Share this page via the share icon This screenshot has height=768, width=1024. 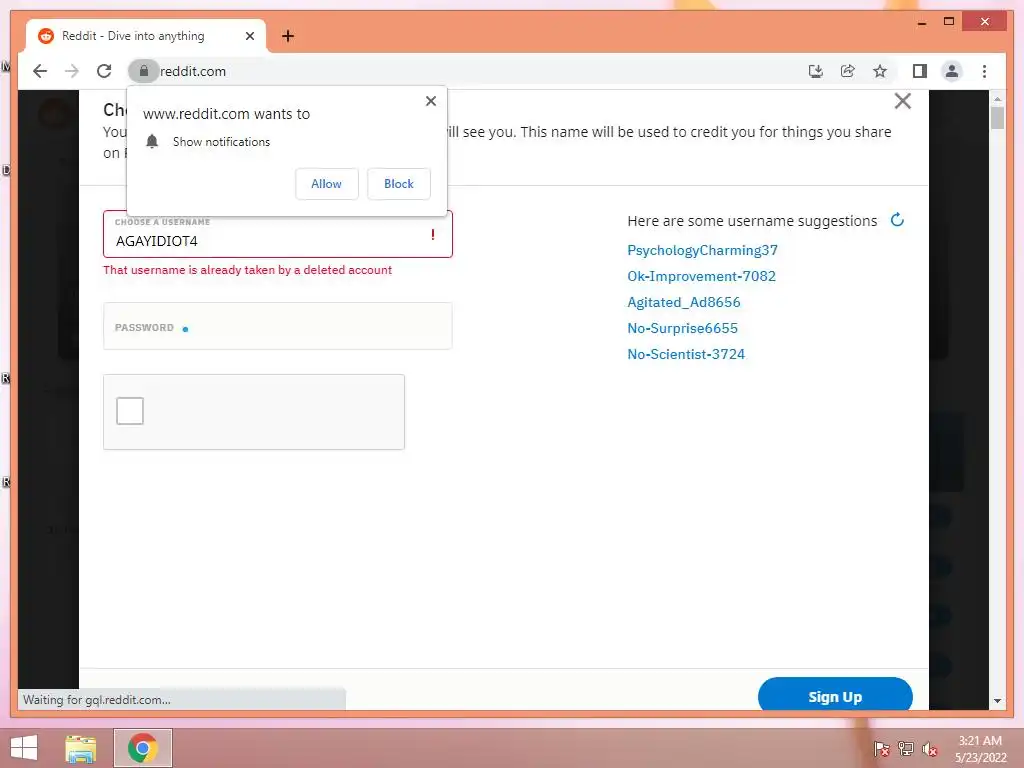[848, 71]
